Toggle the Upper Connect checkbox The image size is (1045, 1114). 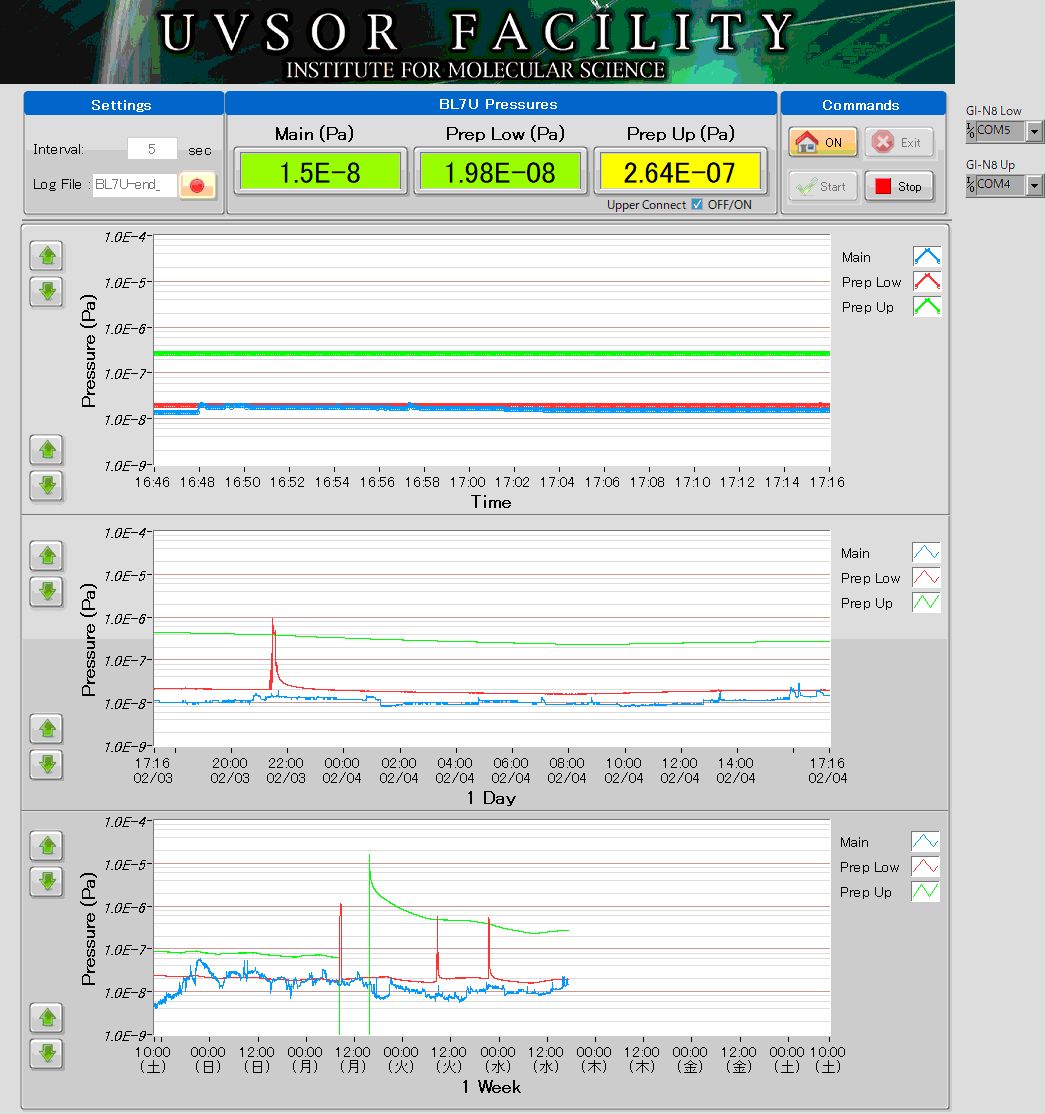click(697, 205)
